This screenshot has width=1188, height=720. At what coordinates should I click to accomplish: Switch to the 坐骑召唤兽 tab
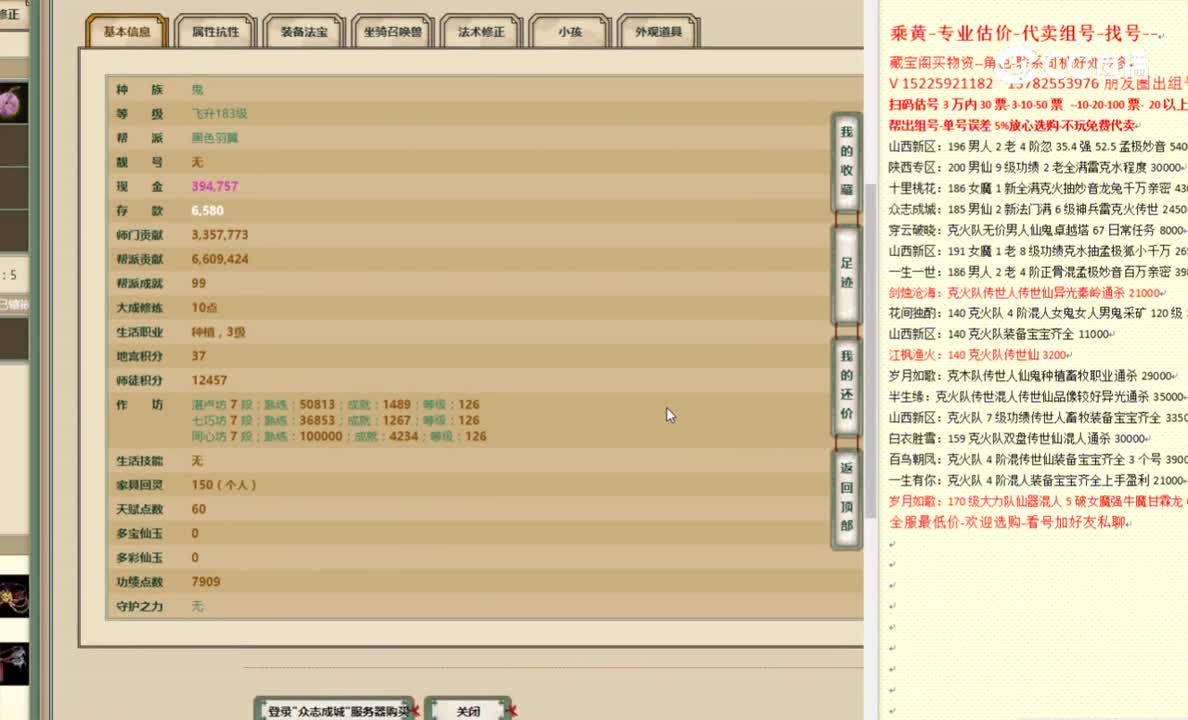tap(392, 32)
